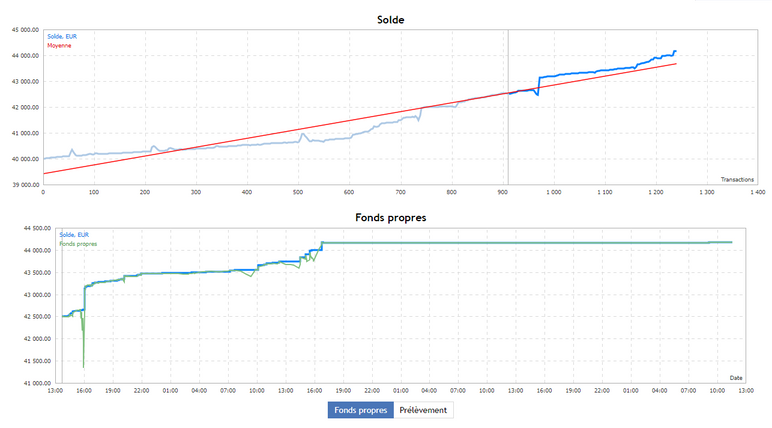Click the gray vertical marker in Solde chart
772x428 pixels.
pos(508,107)
